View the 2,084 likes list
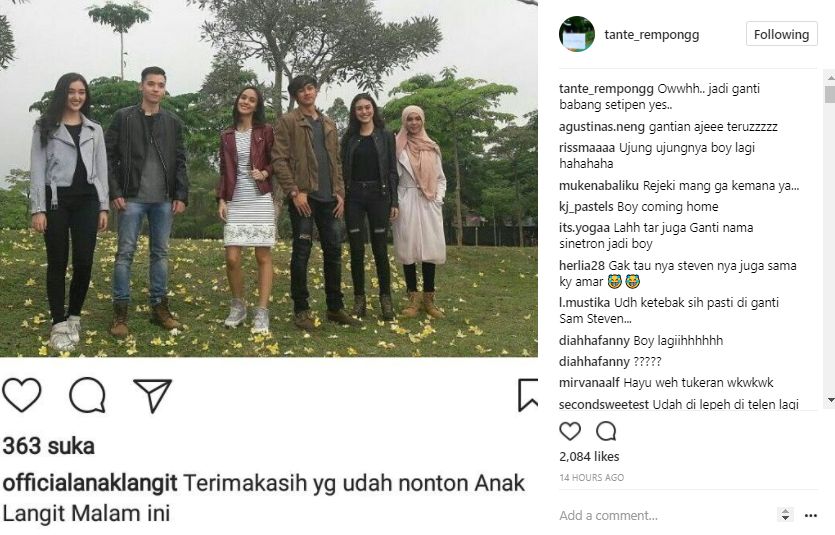This screenshot has height=535, width=835. 589,457
